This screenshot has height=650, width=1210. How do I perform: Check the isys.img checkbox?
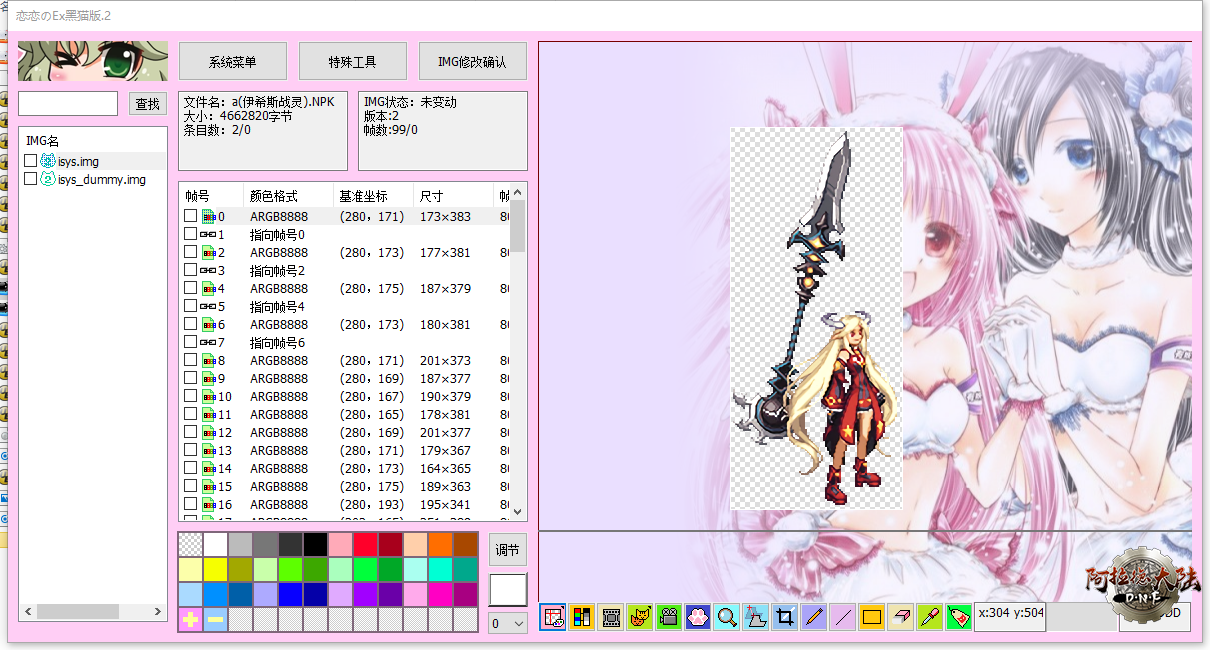pos(31,161)
